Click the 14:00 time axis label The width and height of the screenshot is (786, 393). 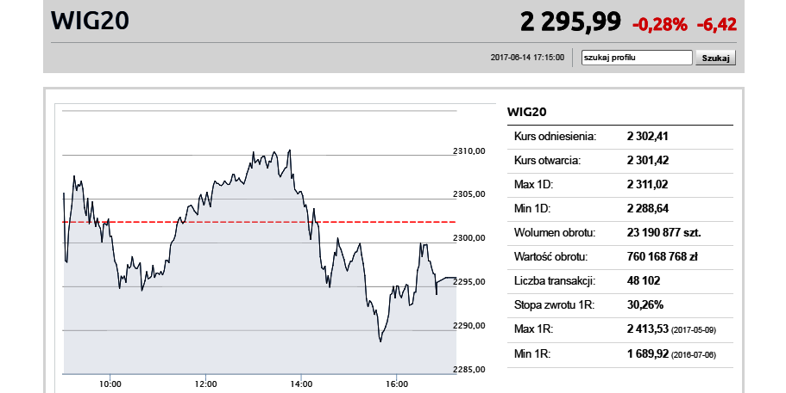pyautogui.click(x=301, y=384)
